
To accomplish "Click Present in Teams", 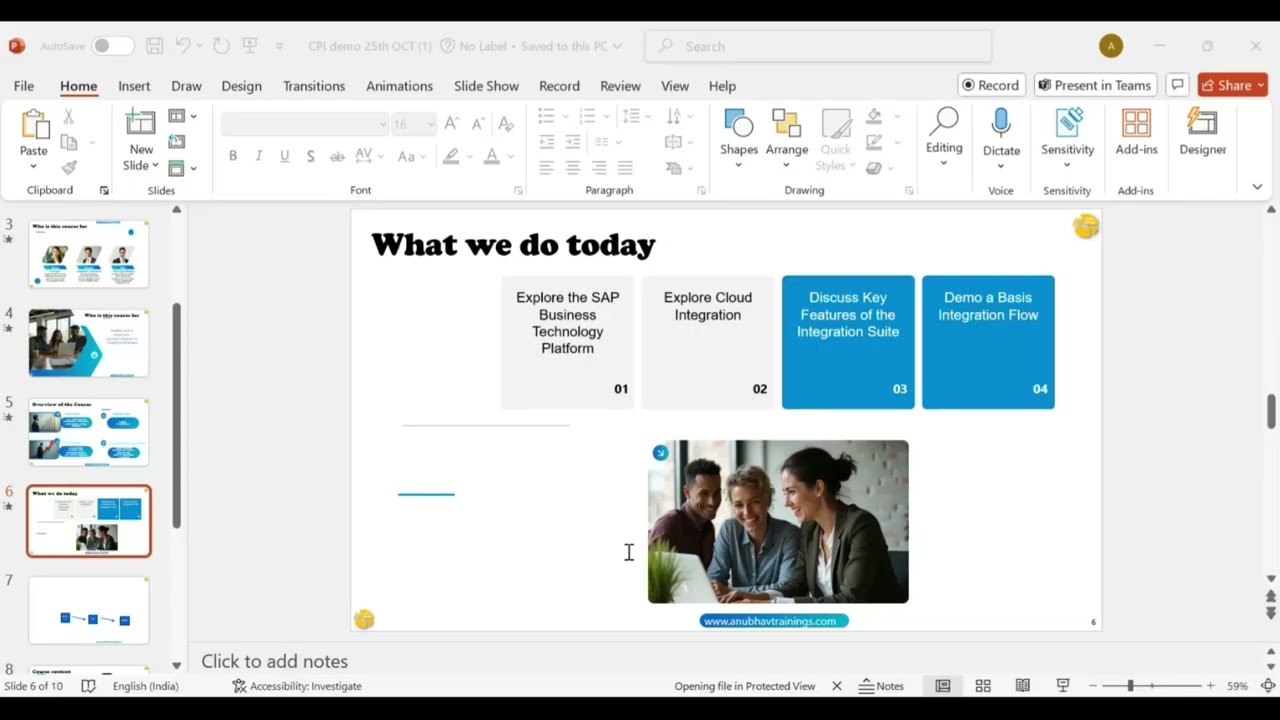I will pyautogui.click(x=1095, y=85).
